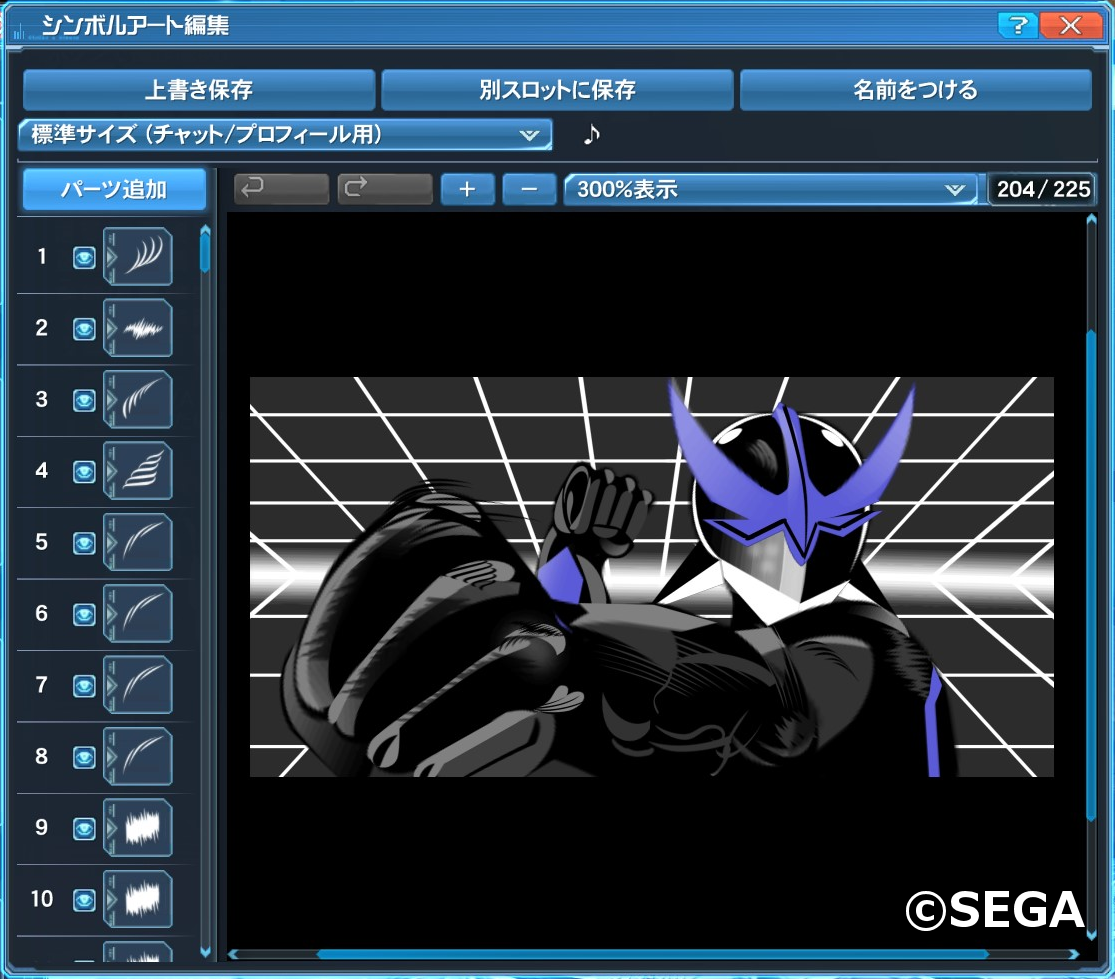Expand the layer 3 group arrow
The height and width of the screenshot is (979, 1115).
tap(110, 400)
